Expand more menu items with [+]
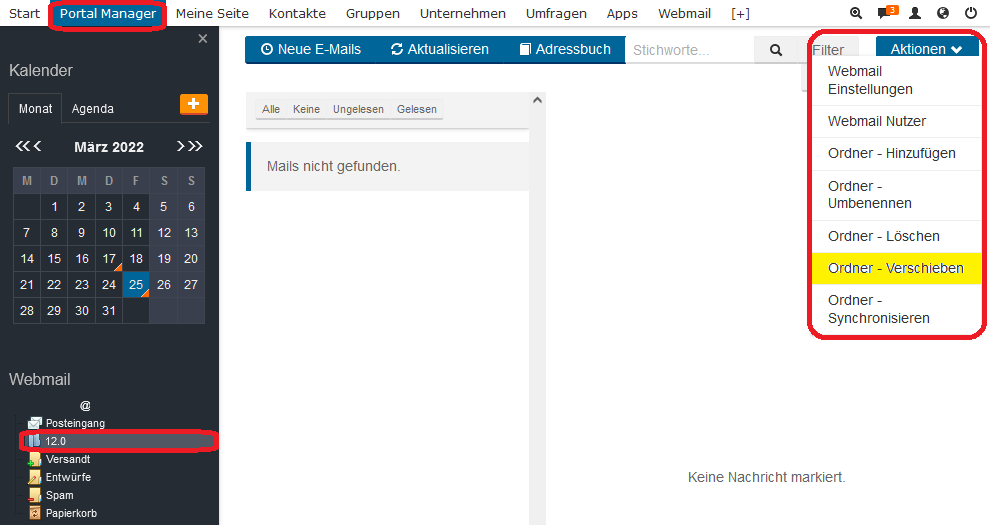 (740, 13)
